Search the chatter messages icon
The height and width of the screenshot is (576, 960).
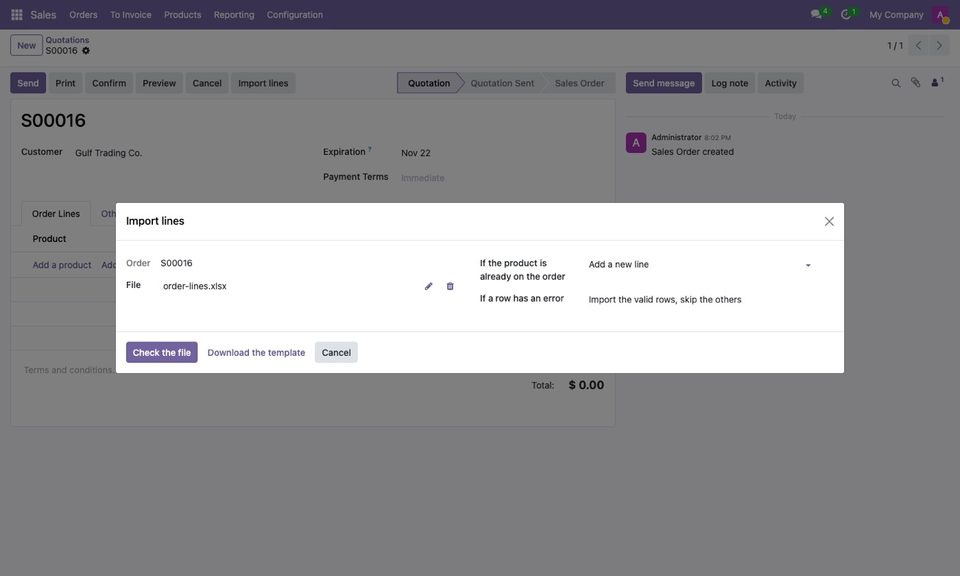[896, 83]
